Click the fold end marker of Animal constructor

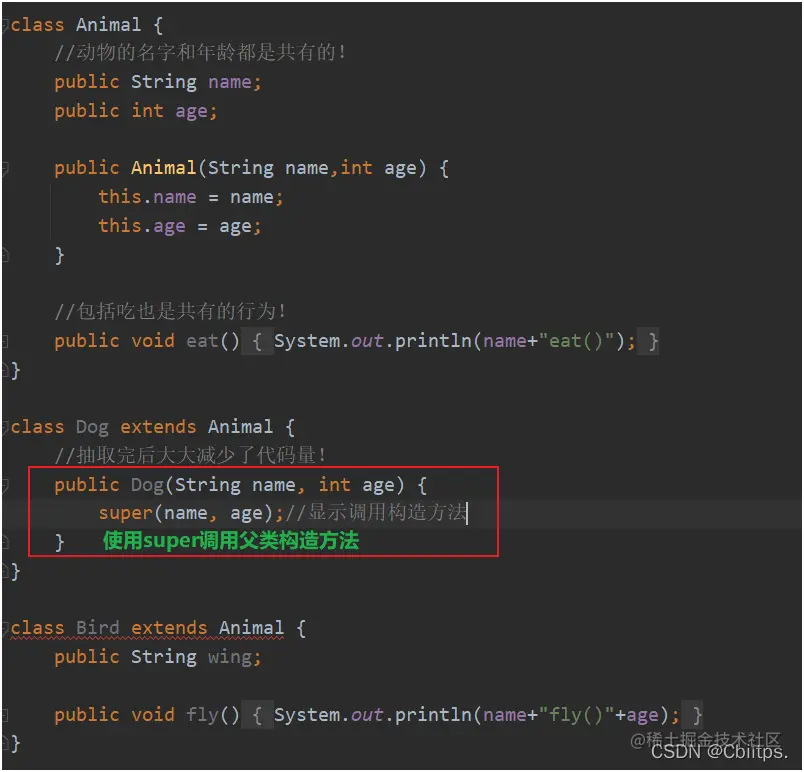click(5, 255)
